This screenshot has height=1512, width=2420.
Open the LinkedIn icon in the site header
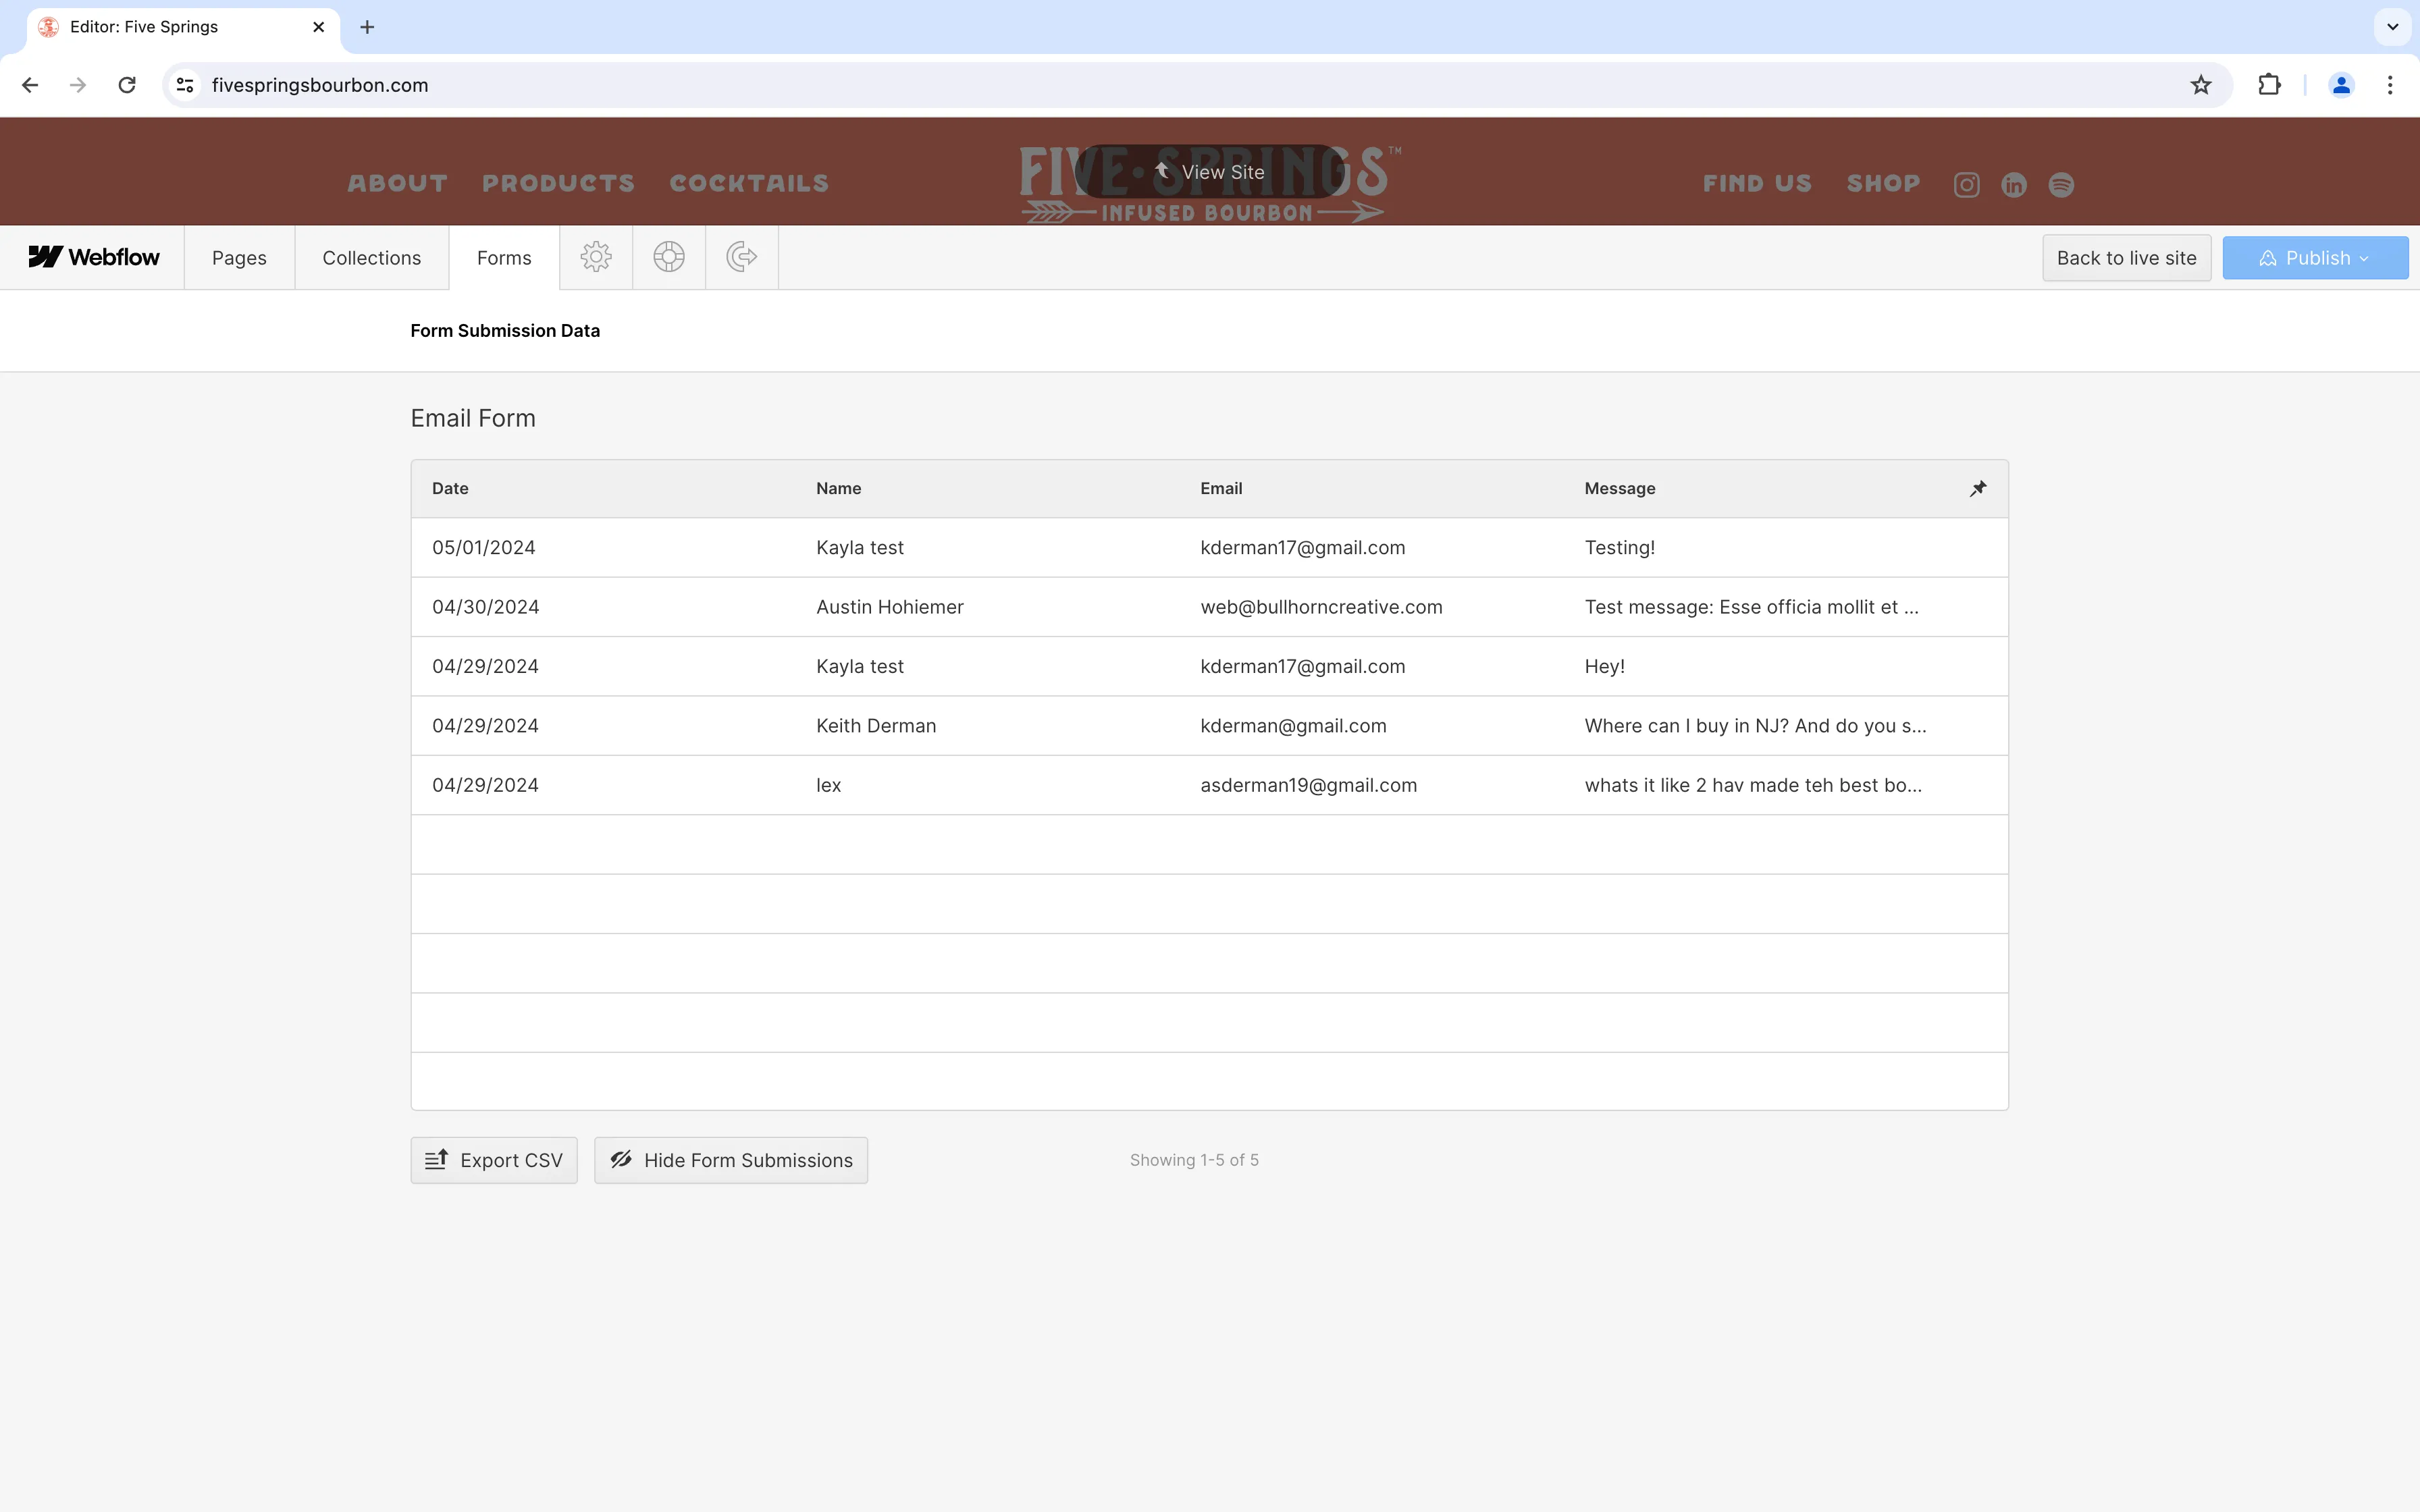2013,184
